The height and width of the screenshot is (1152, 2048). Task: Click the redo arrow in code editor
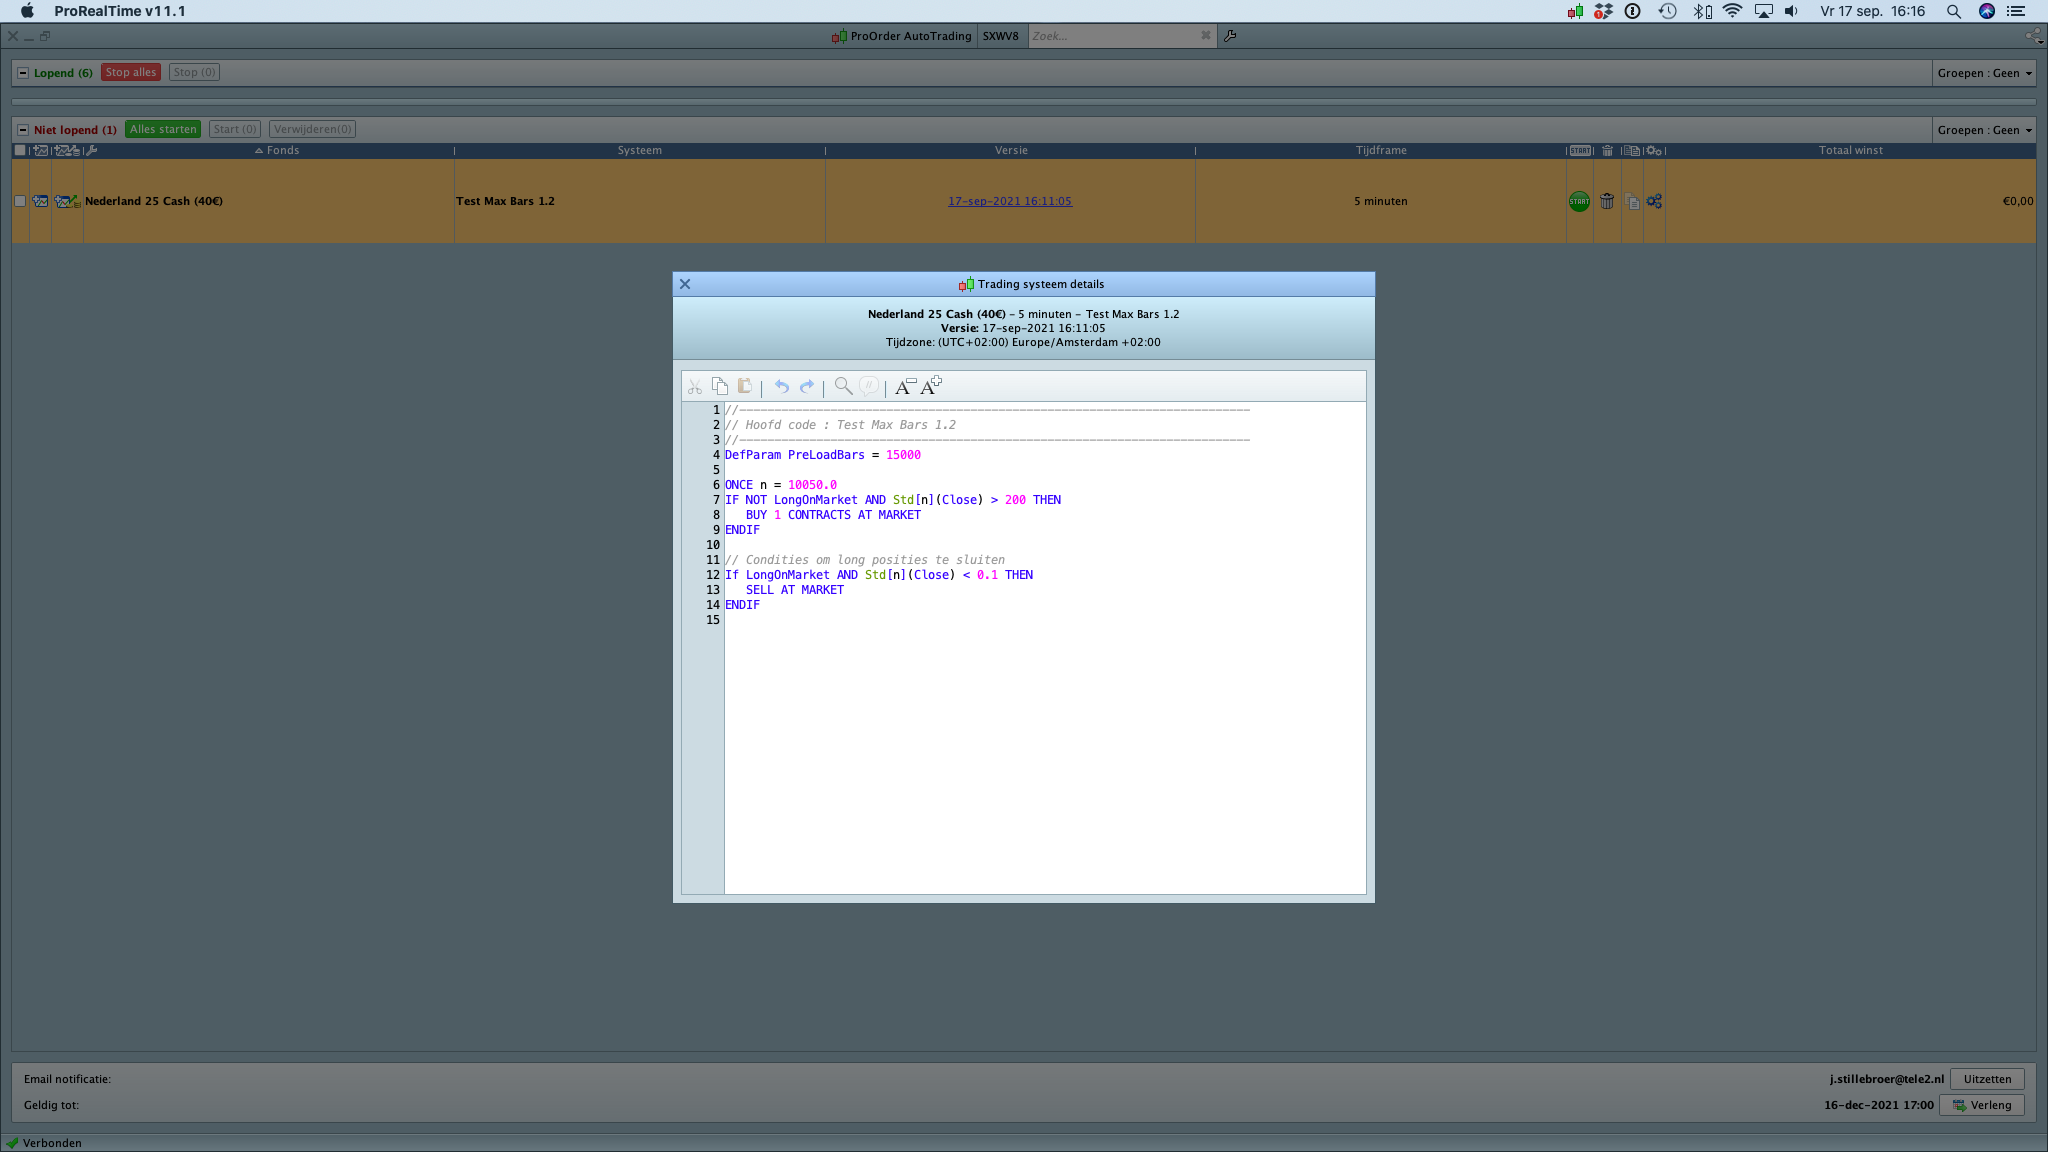pos(807,386)
